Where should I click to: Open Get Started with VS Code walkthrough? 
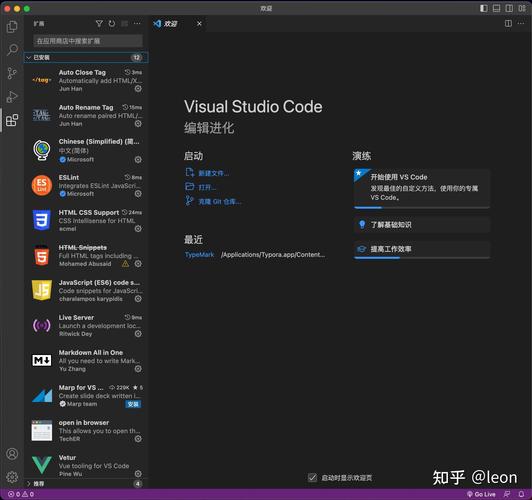pyautogui.click(x=422, y=188)
